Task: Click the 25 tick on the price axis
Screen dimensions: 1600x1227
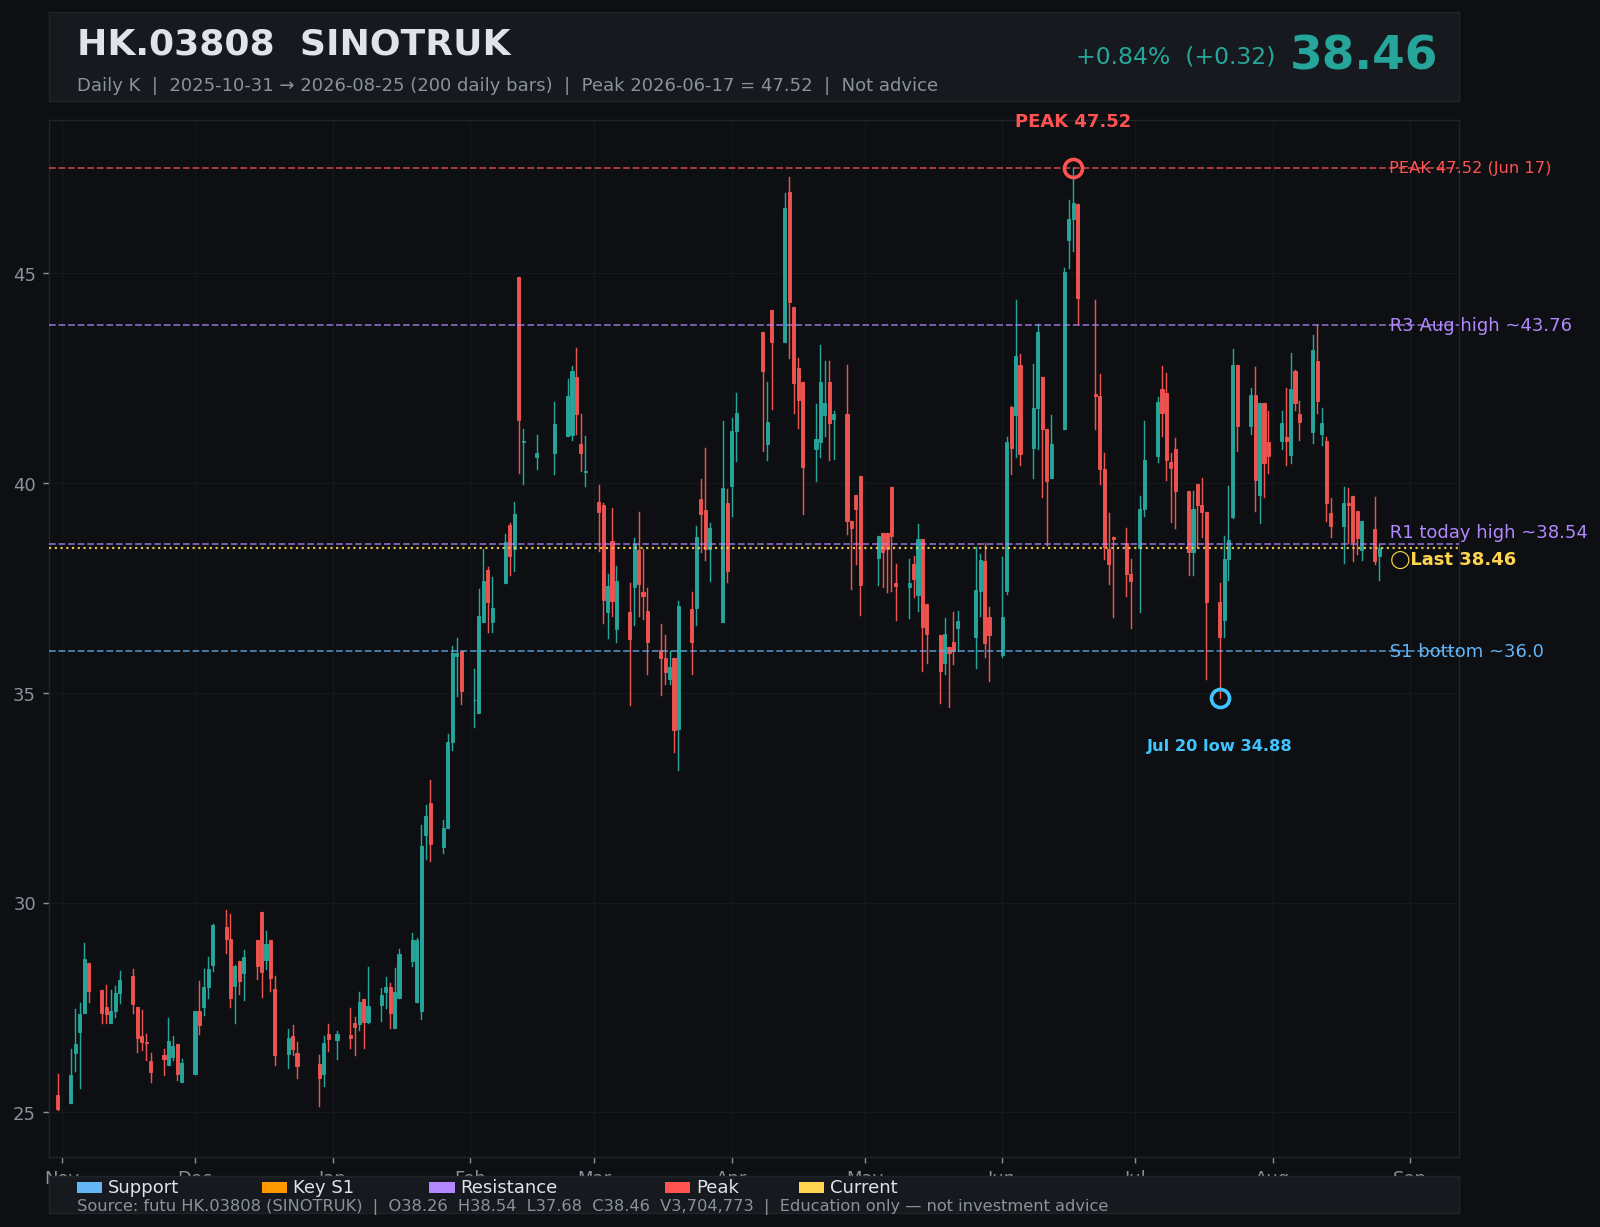Action: coord(26,1114)
